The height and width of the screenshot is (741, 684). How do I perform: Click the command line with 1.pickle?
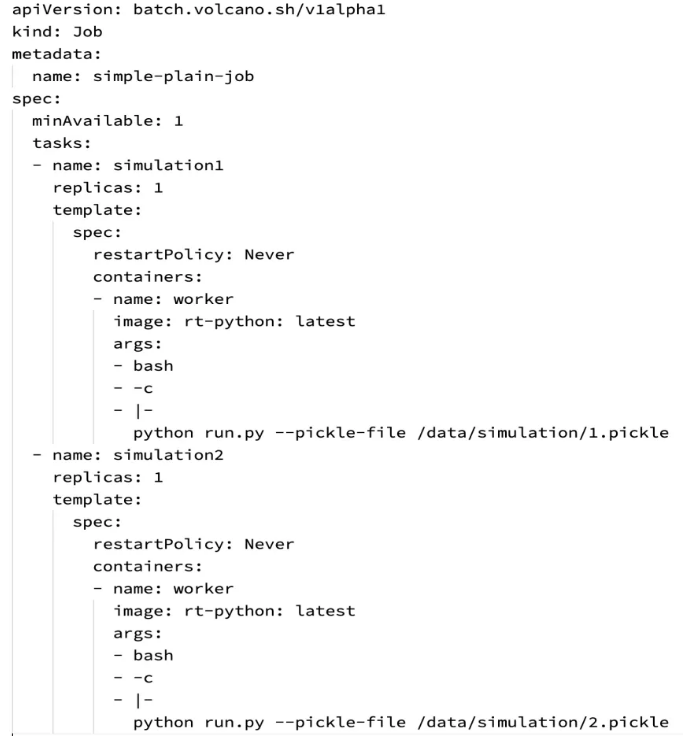pyautogui.click(x=401, y=433)
